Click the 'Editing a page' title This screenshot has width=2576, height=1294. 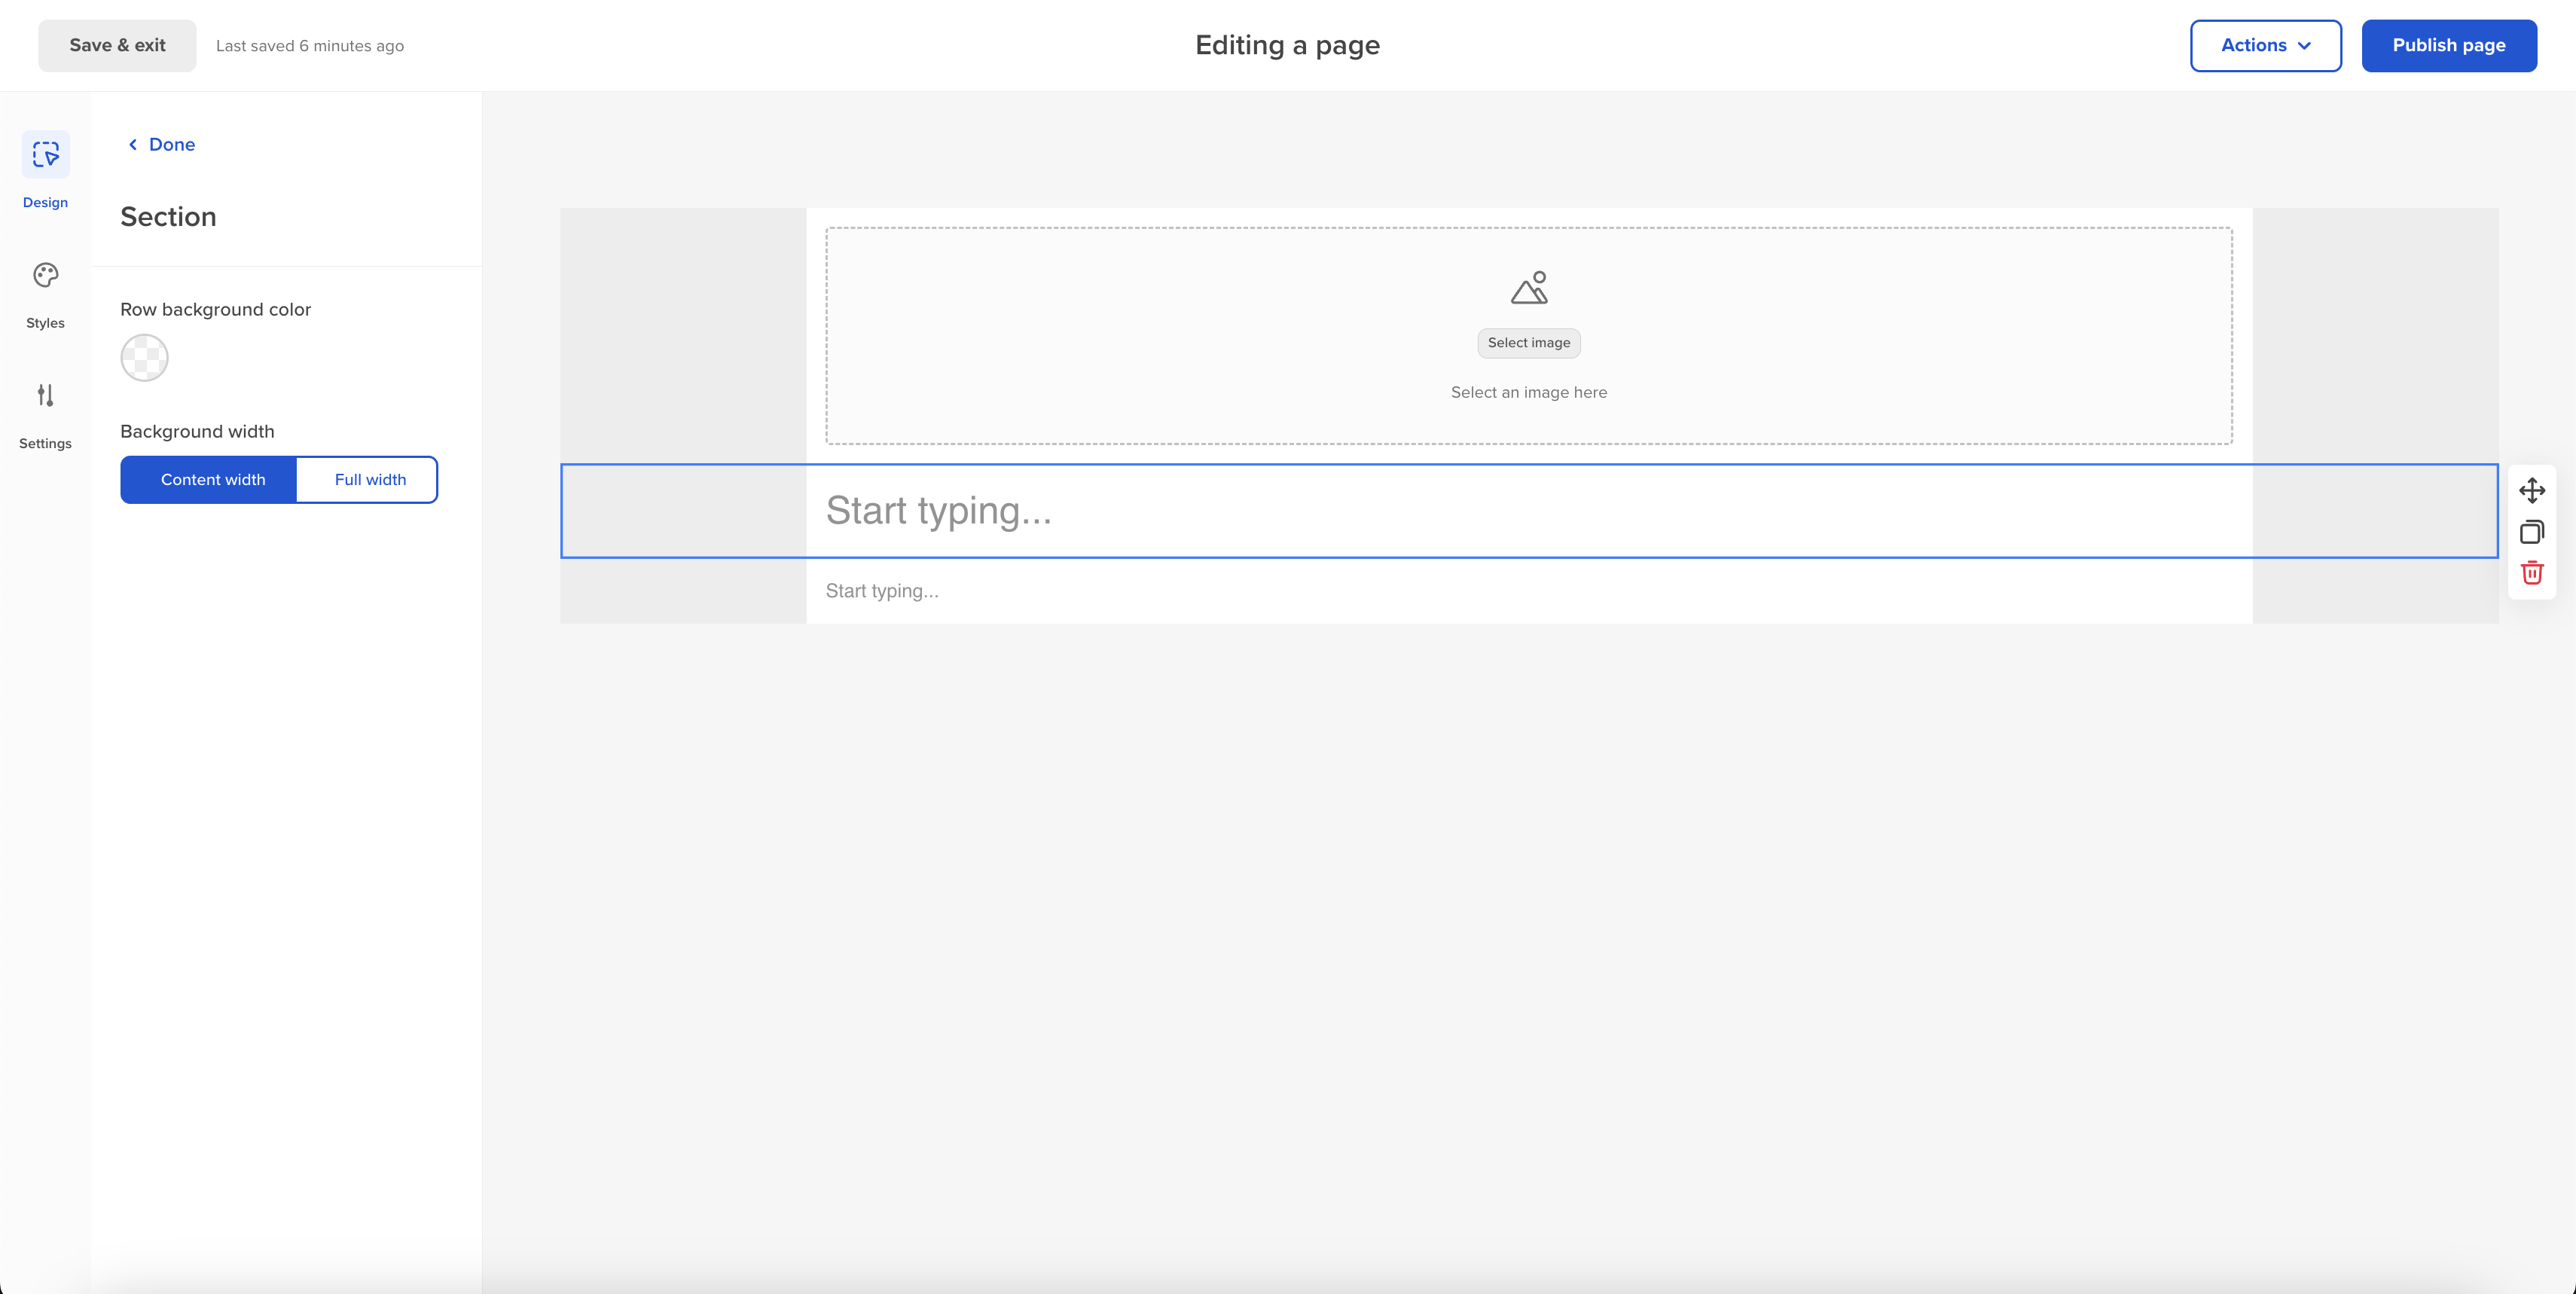pos(1287,46)
